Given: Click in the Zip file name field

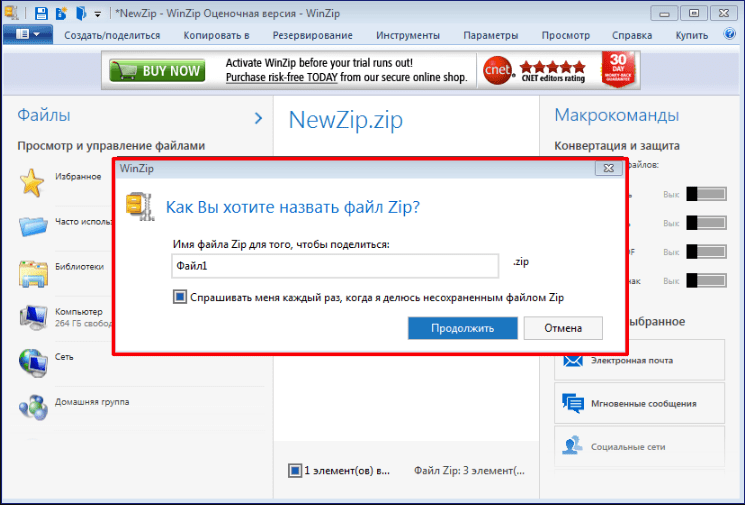Looking at the screenshot, I should pos(335,266).
